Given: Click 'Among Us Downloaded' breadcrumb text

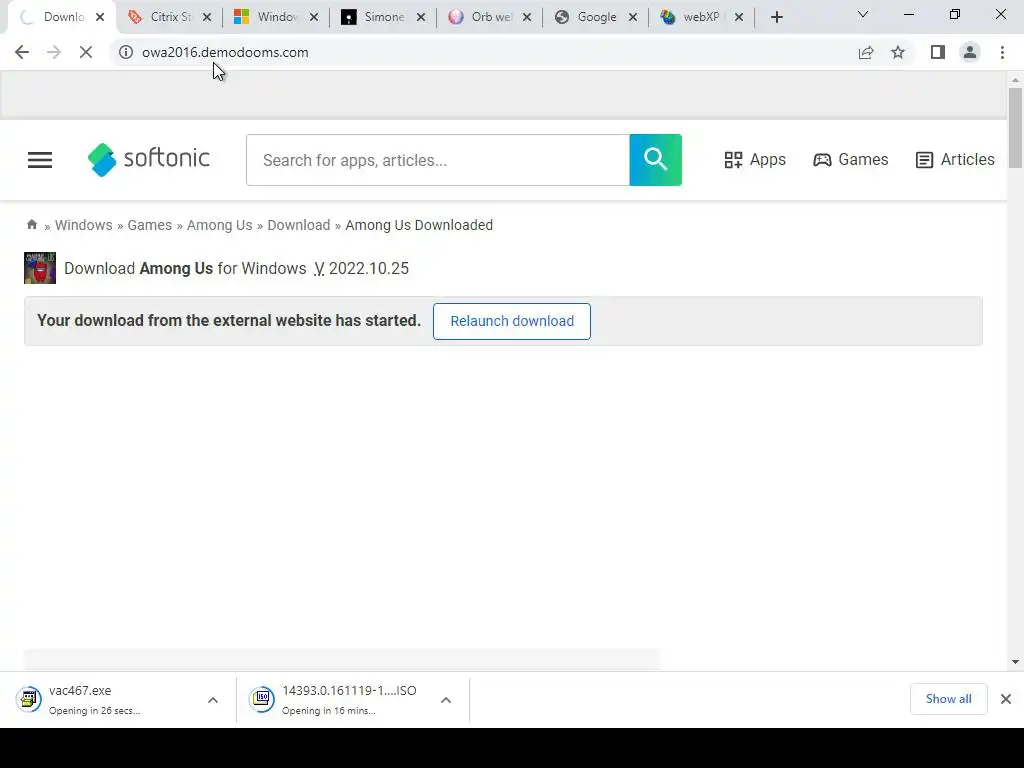Looking at the screenshot, I should click(x=419, y=225).
